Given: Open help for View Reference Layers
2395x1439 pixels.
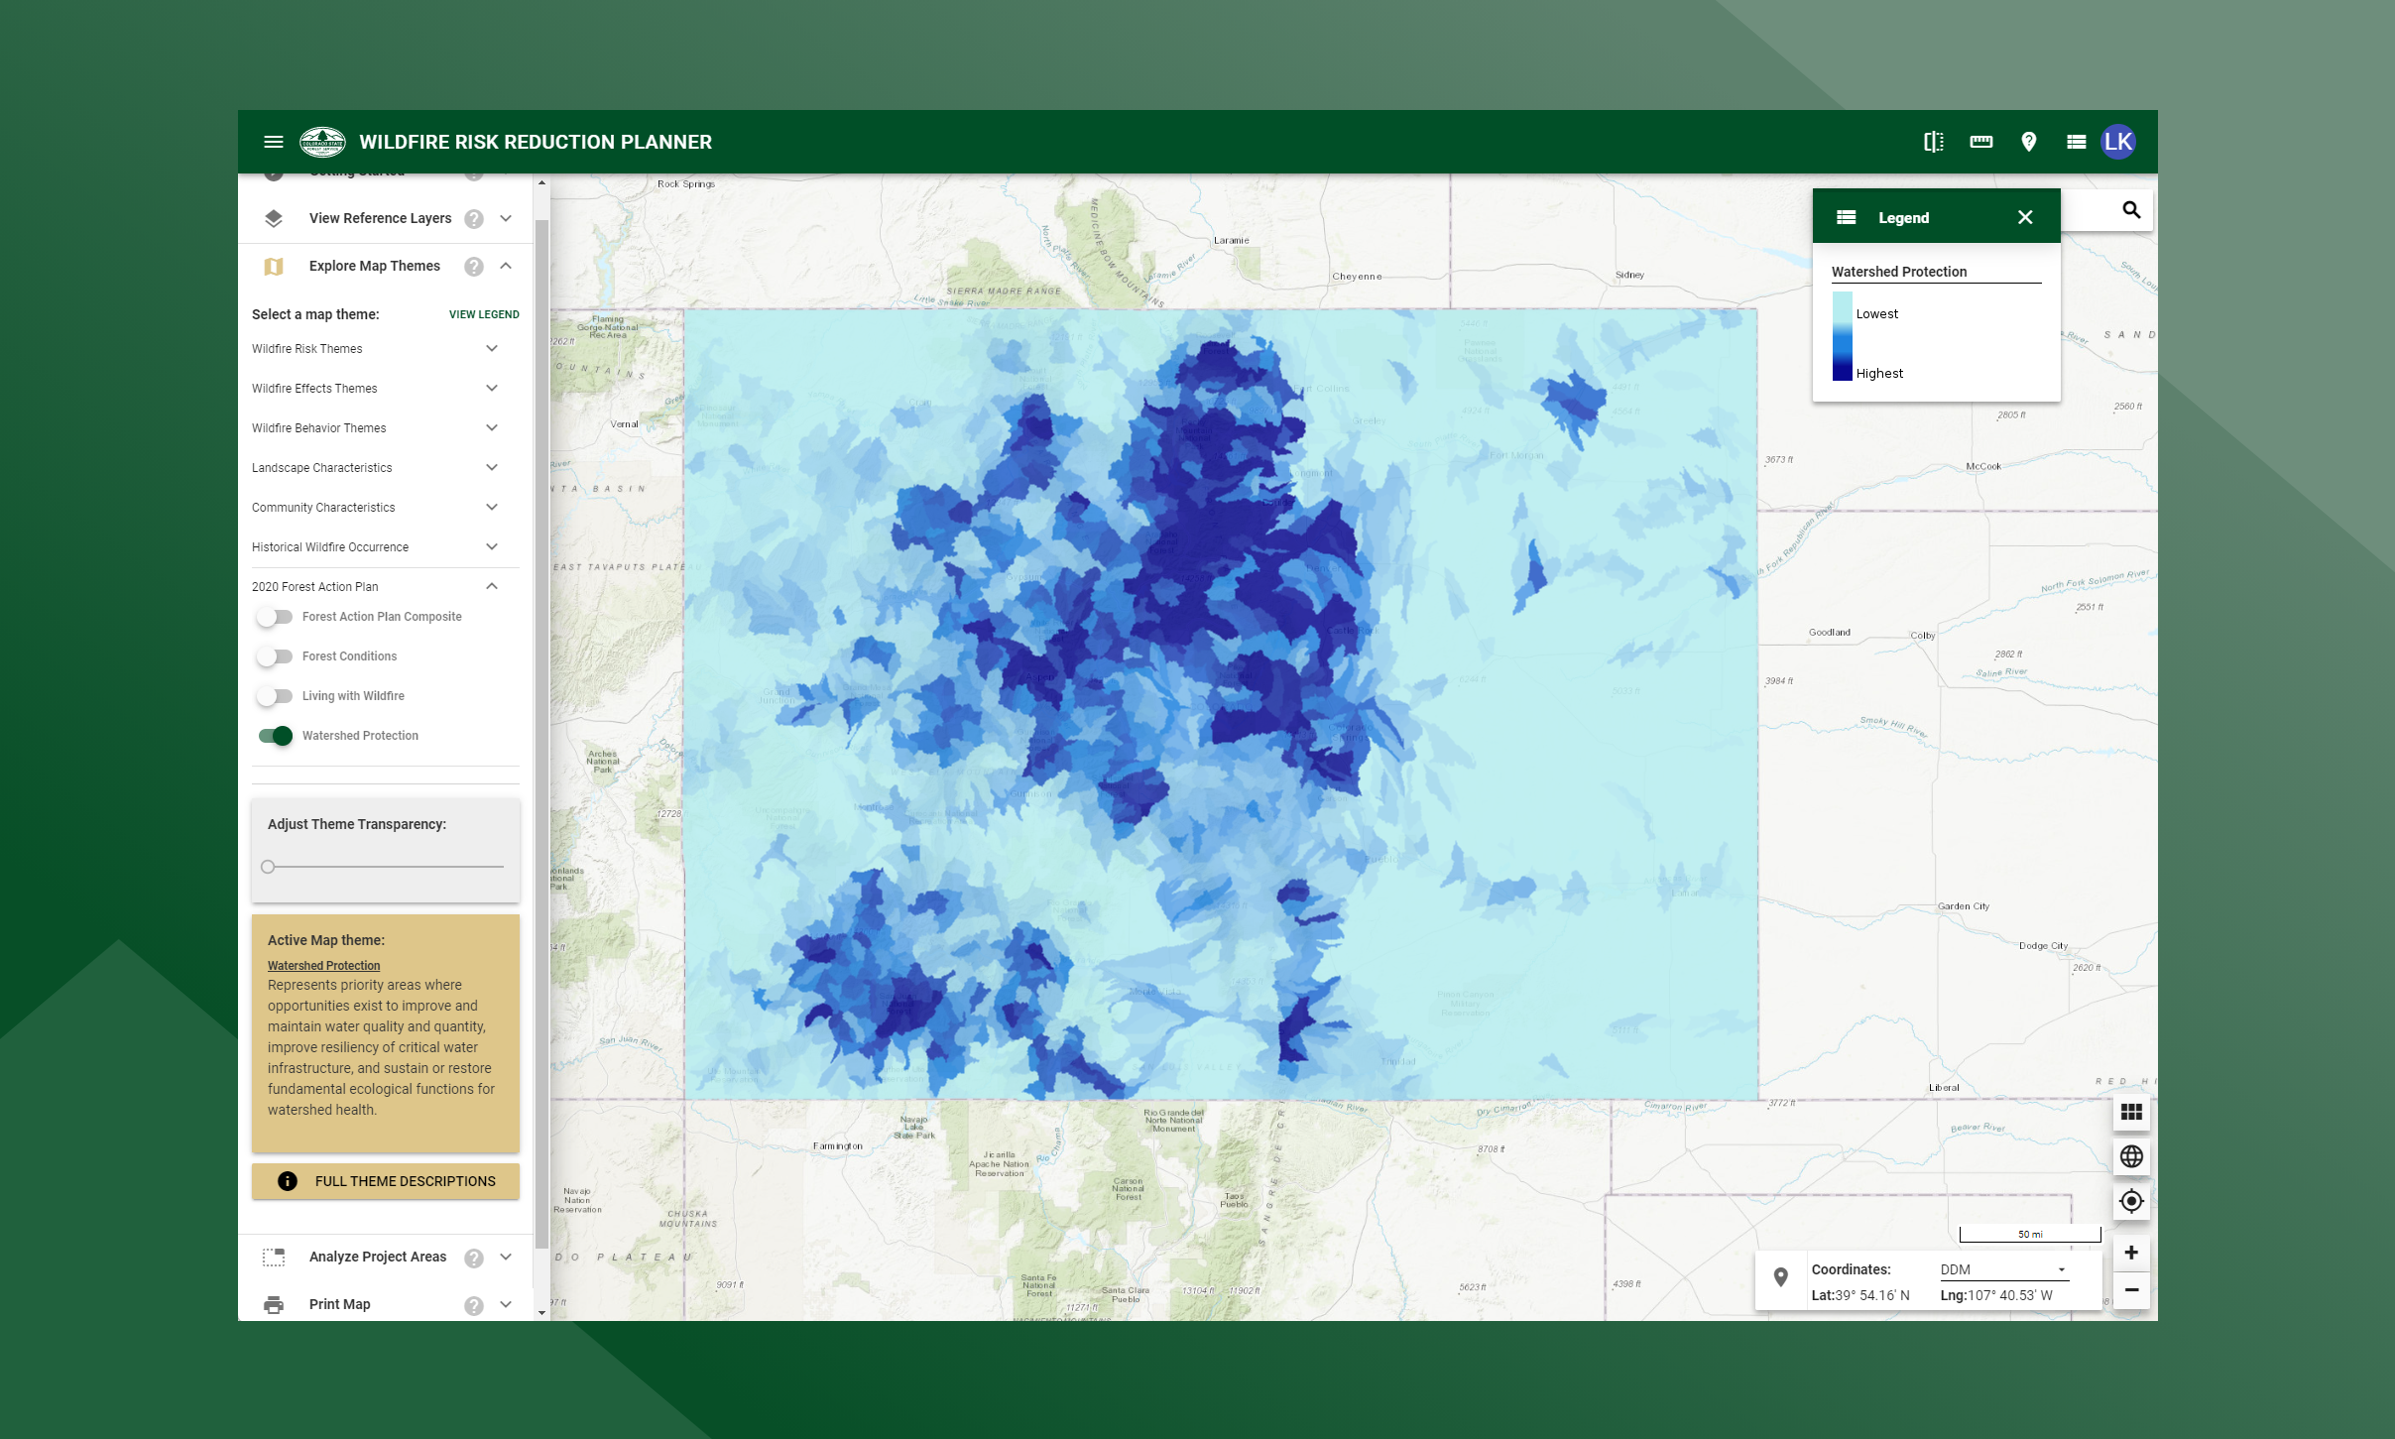Looking at the screenshot, I should [x=474, y=219].
